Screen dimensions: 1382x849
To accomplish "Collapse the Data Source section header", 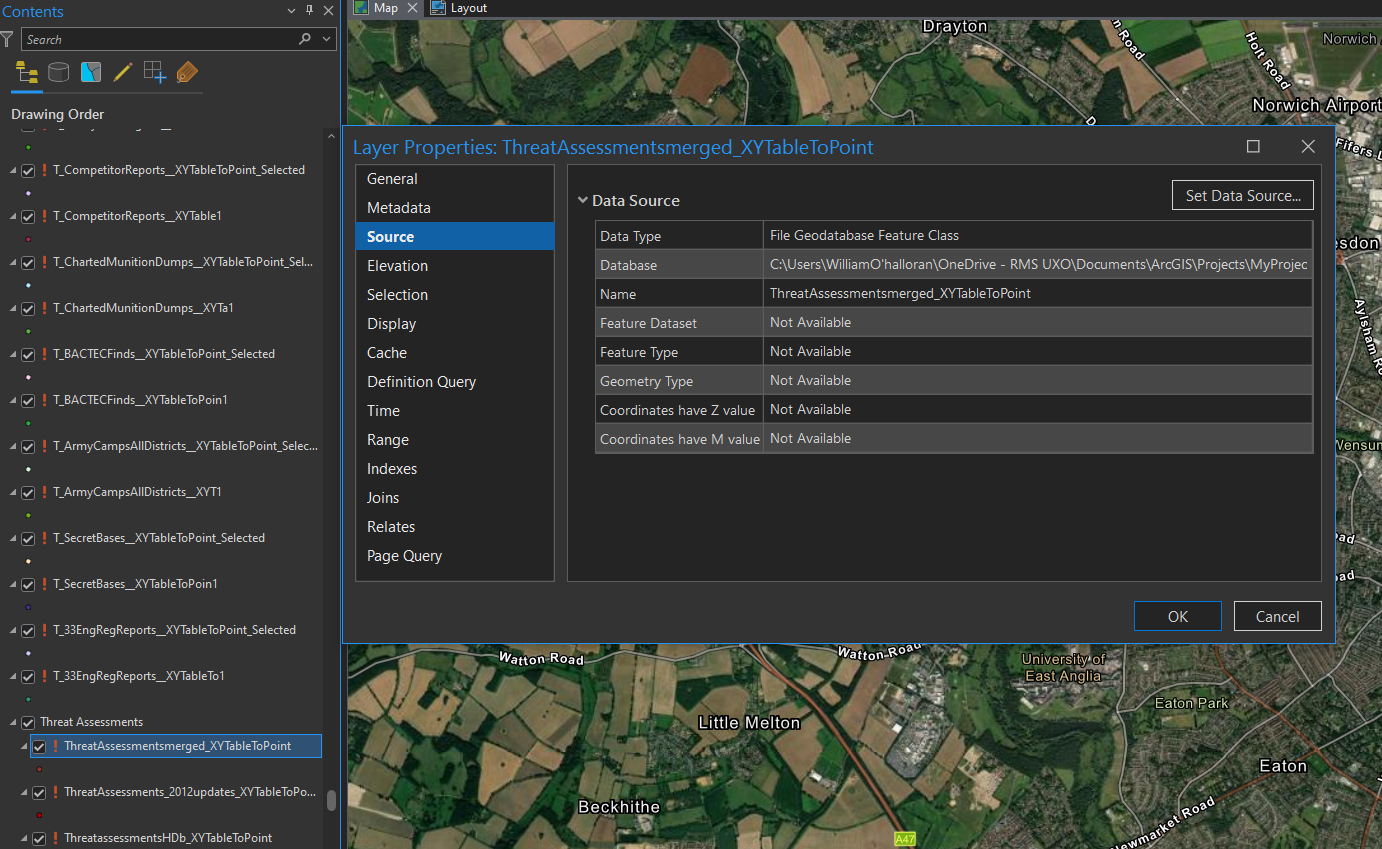I will pyautogui.click(x=583, y=200).
